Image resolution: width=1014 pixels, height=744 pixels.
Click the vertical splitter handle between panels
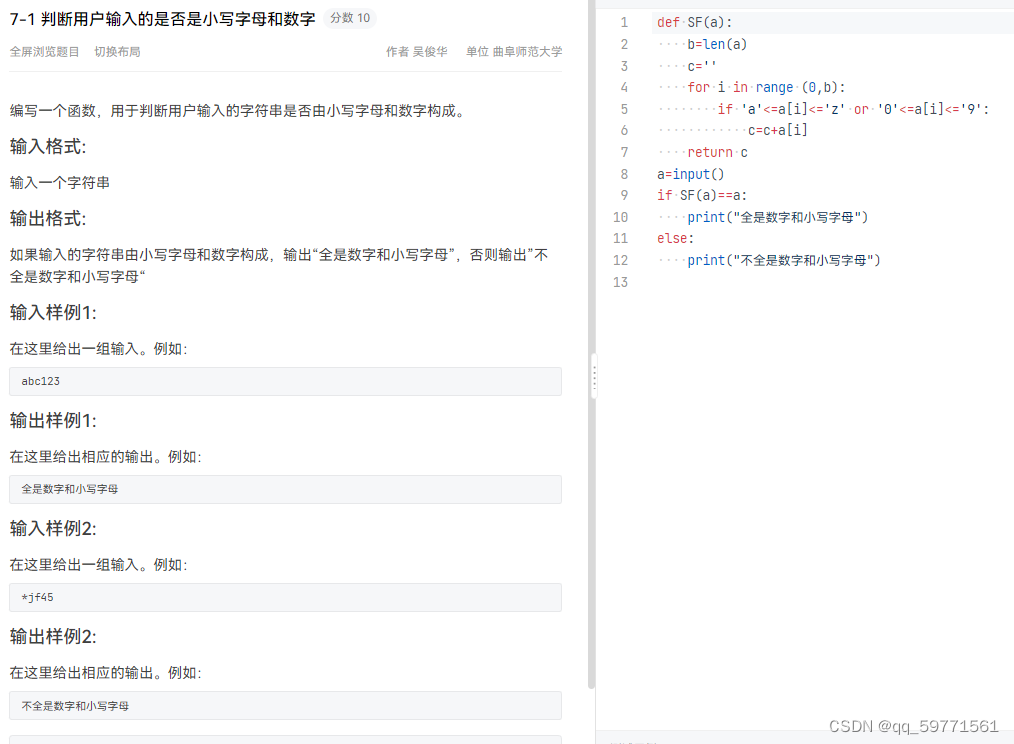(x=596, y=375)
